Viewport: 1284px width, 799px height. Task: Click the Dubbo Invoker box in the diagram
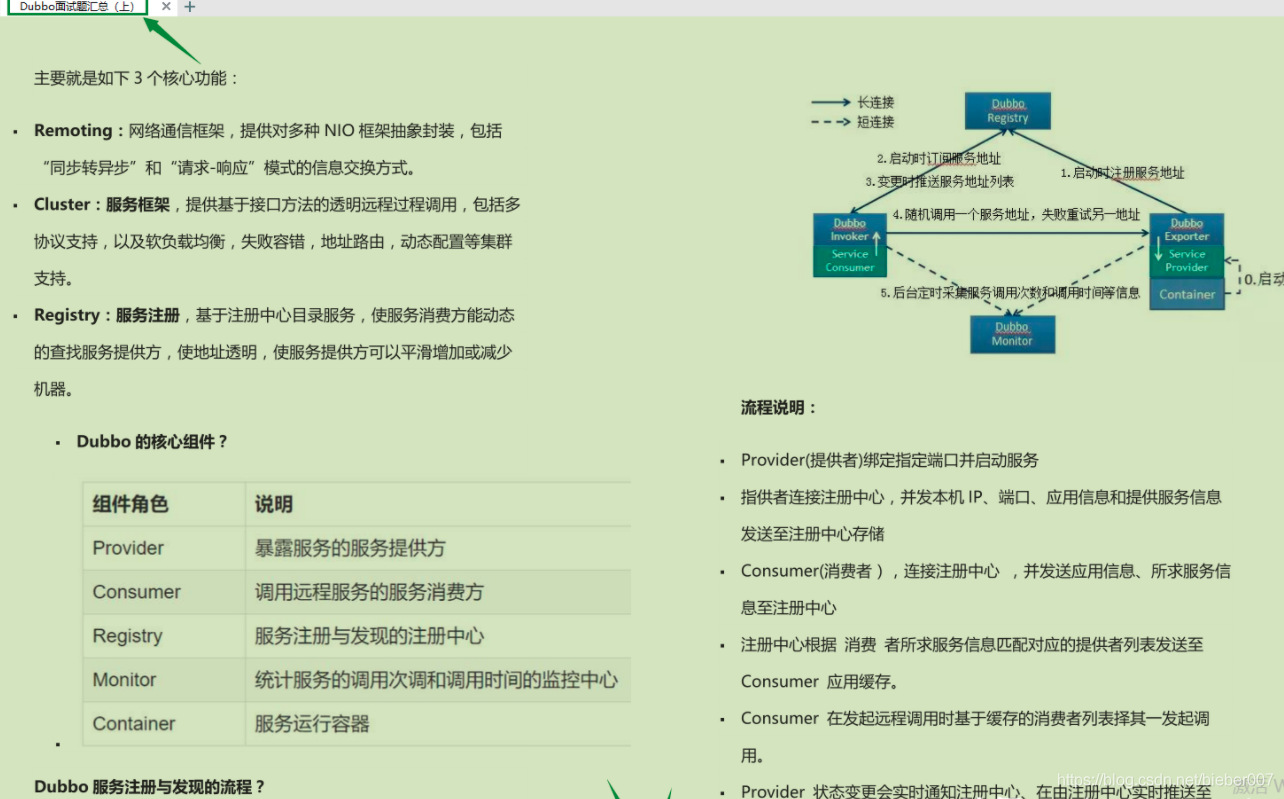point(850,230)
